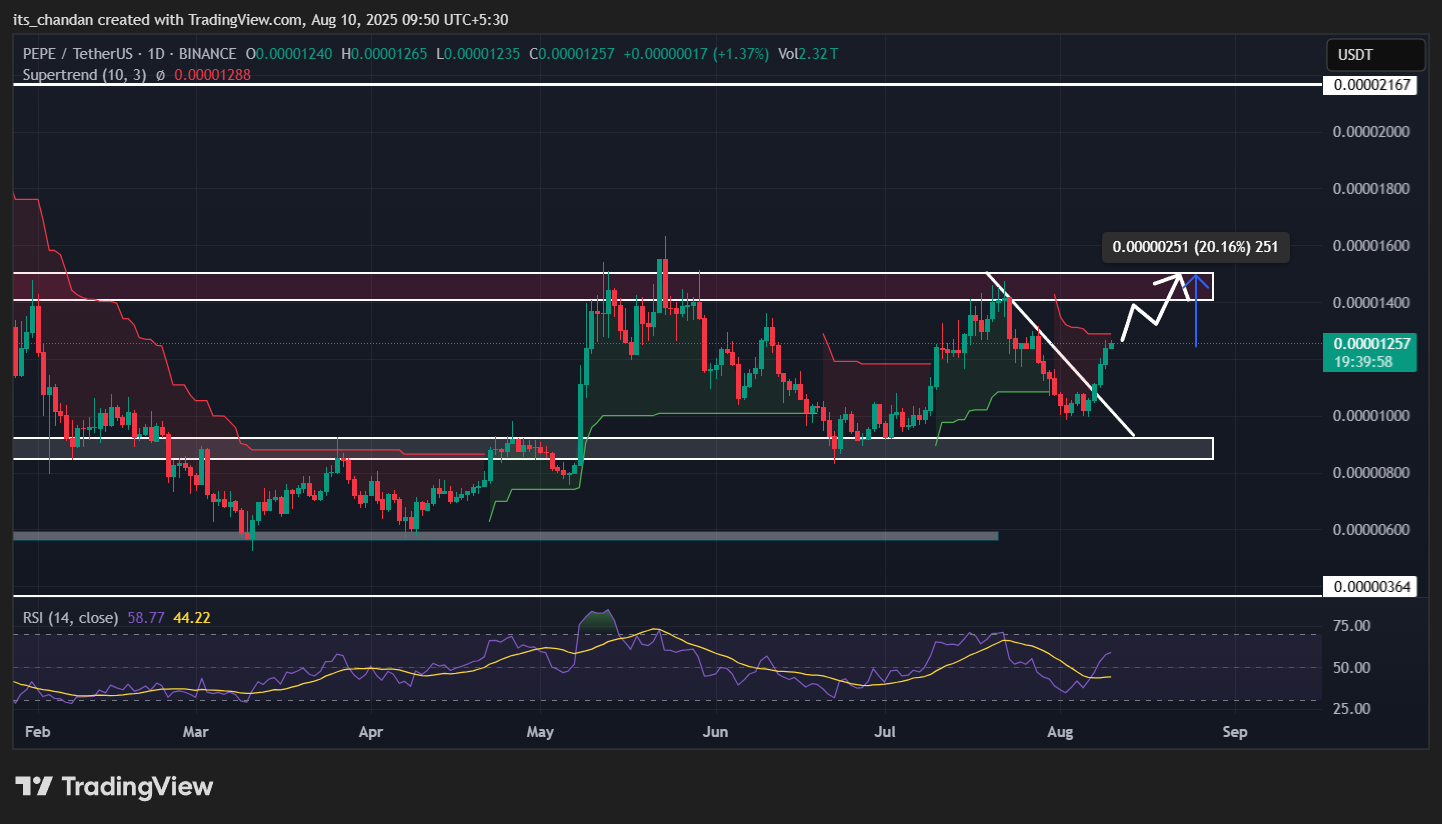Click the 0.00000600 price axis tick
The image size is (1442, 824).
tap(1370, 529)
